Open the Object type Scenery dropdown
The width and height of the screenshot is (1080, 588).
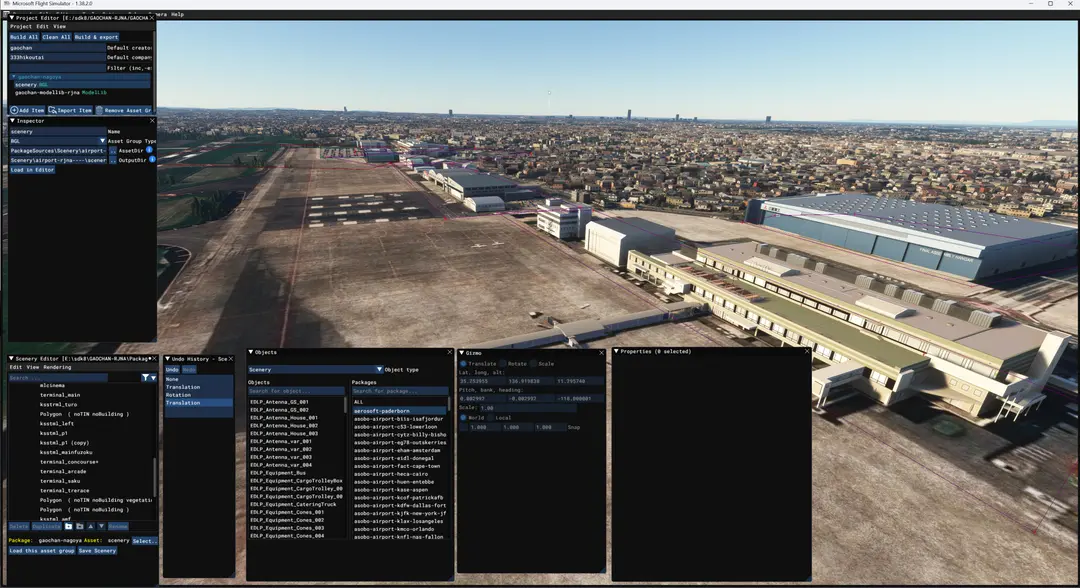(x=315, y=370)
